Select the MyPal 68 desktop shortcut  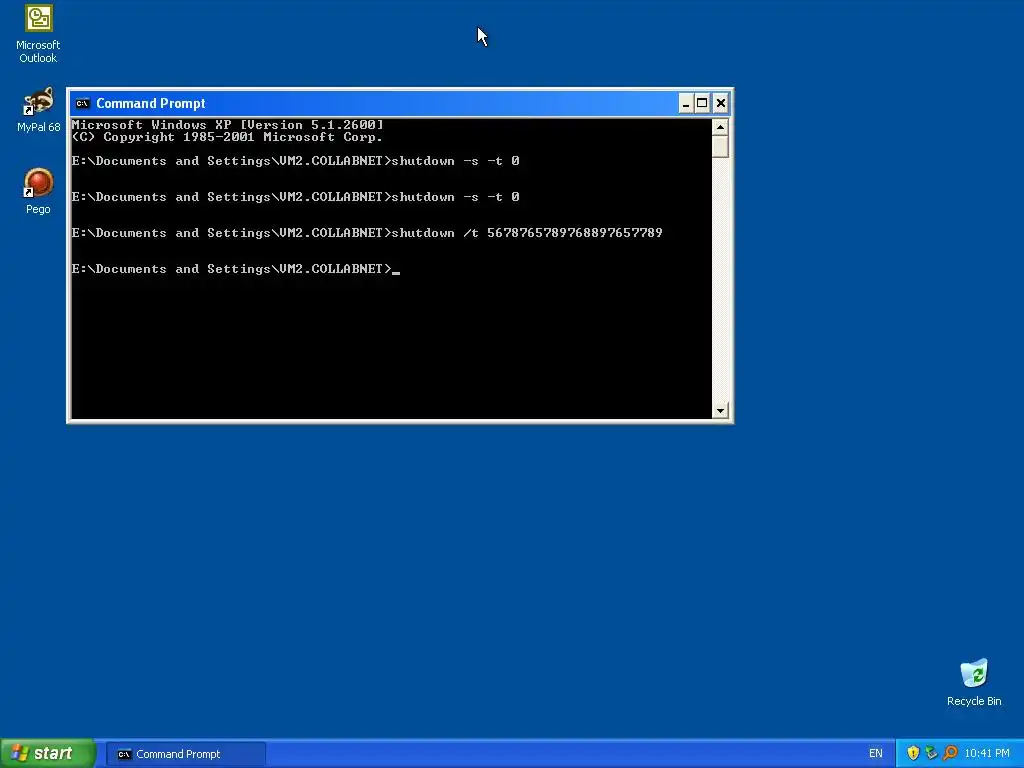[x=38, y=110]
